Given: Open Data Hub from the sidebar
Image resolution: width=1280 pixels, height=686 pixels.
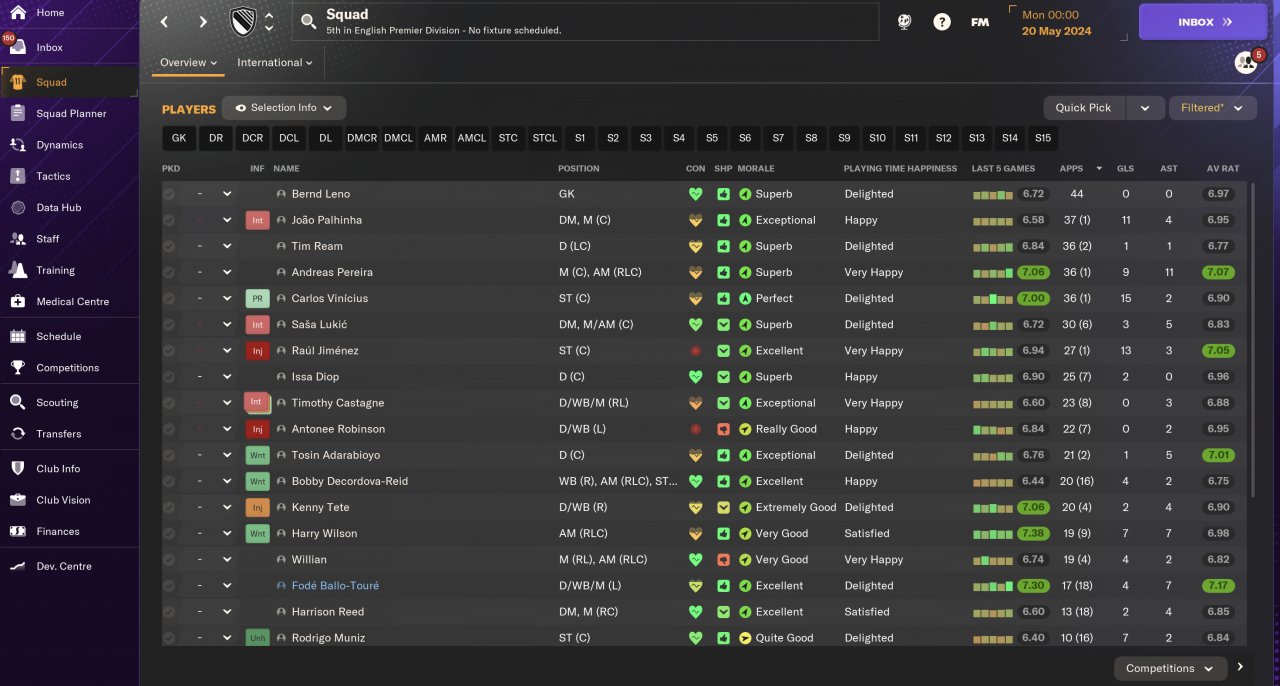Looking at the screenshot, I should 57,208.
